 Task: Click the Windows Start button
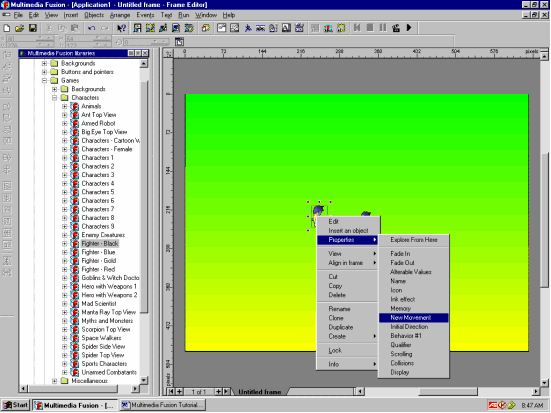(x=16, y=405)
